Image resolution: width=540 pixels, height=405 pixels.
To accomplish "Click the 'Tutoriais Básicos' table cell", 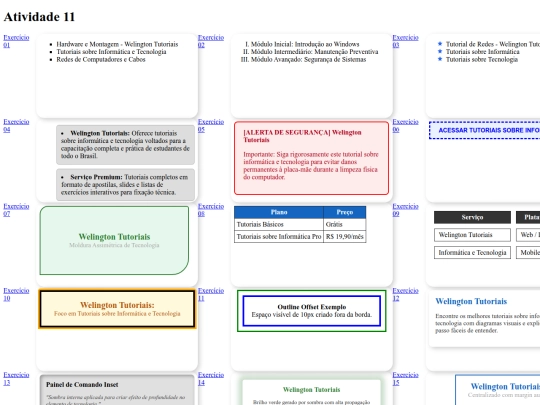I will pyautogui.click(x=279, y=224).
